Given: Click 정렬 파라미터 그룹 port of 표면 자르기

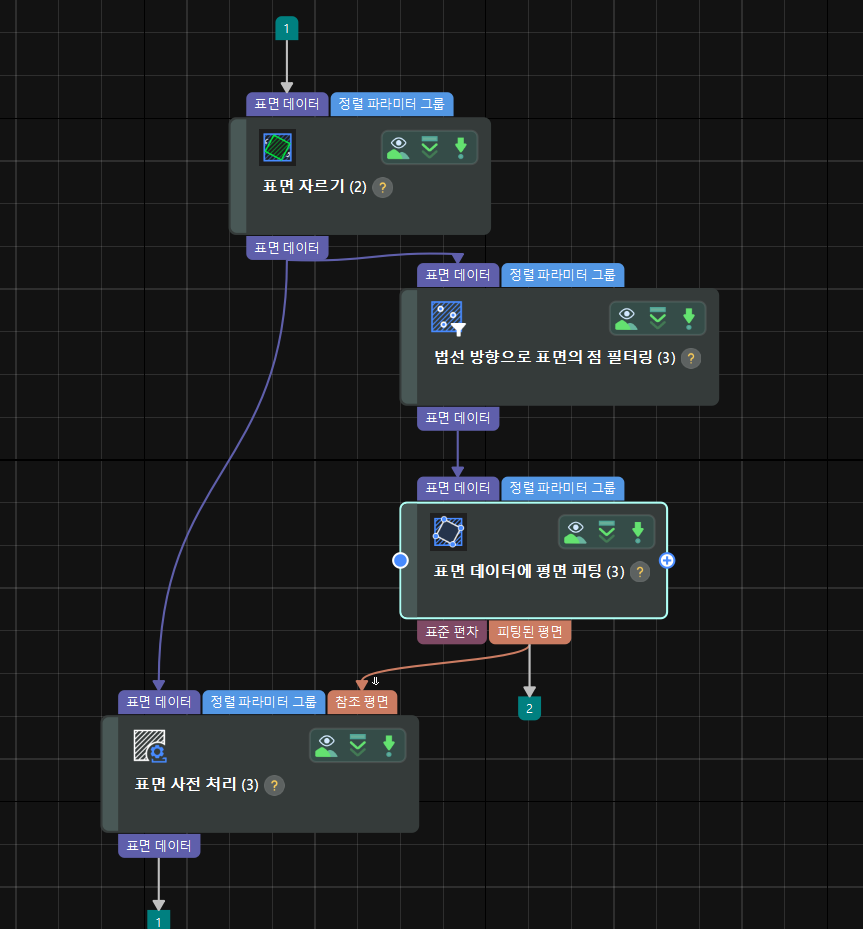Looking at the screenshot, I should [x=392, y=104].
